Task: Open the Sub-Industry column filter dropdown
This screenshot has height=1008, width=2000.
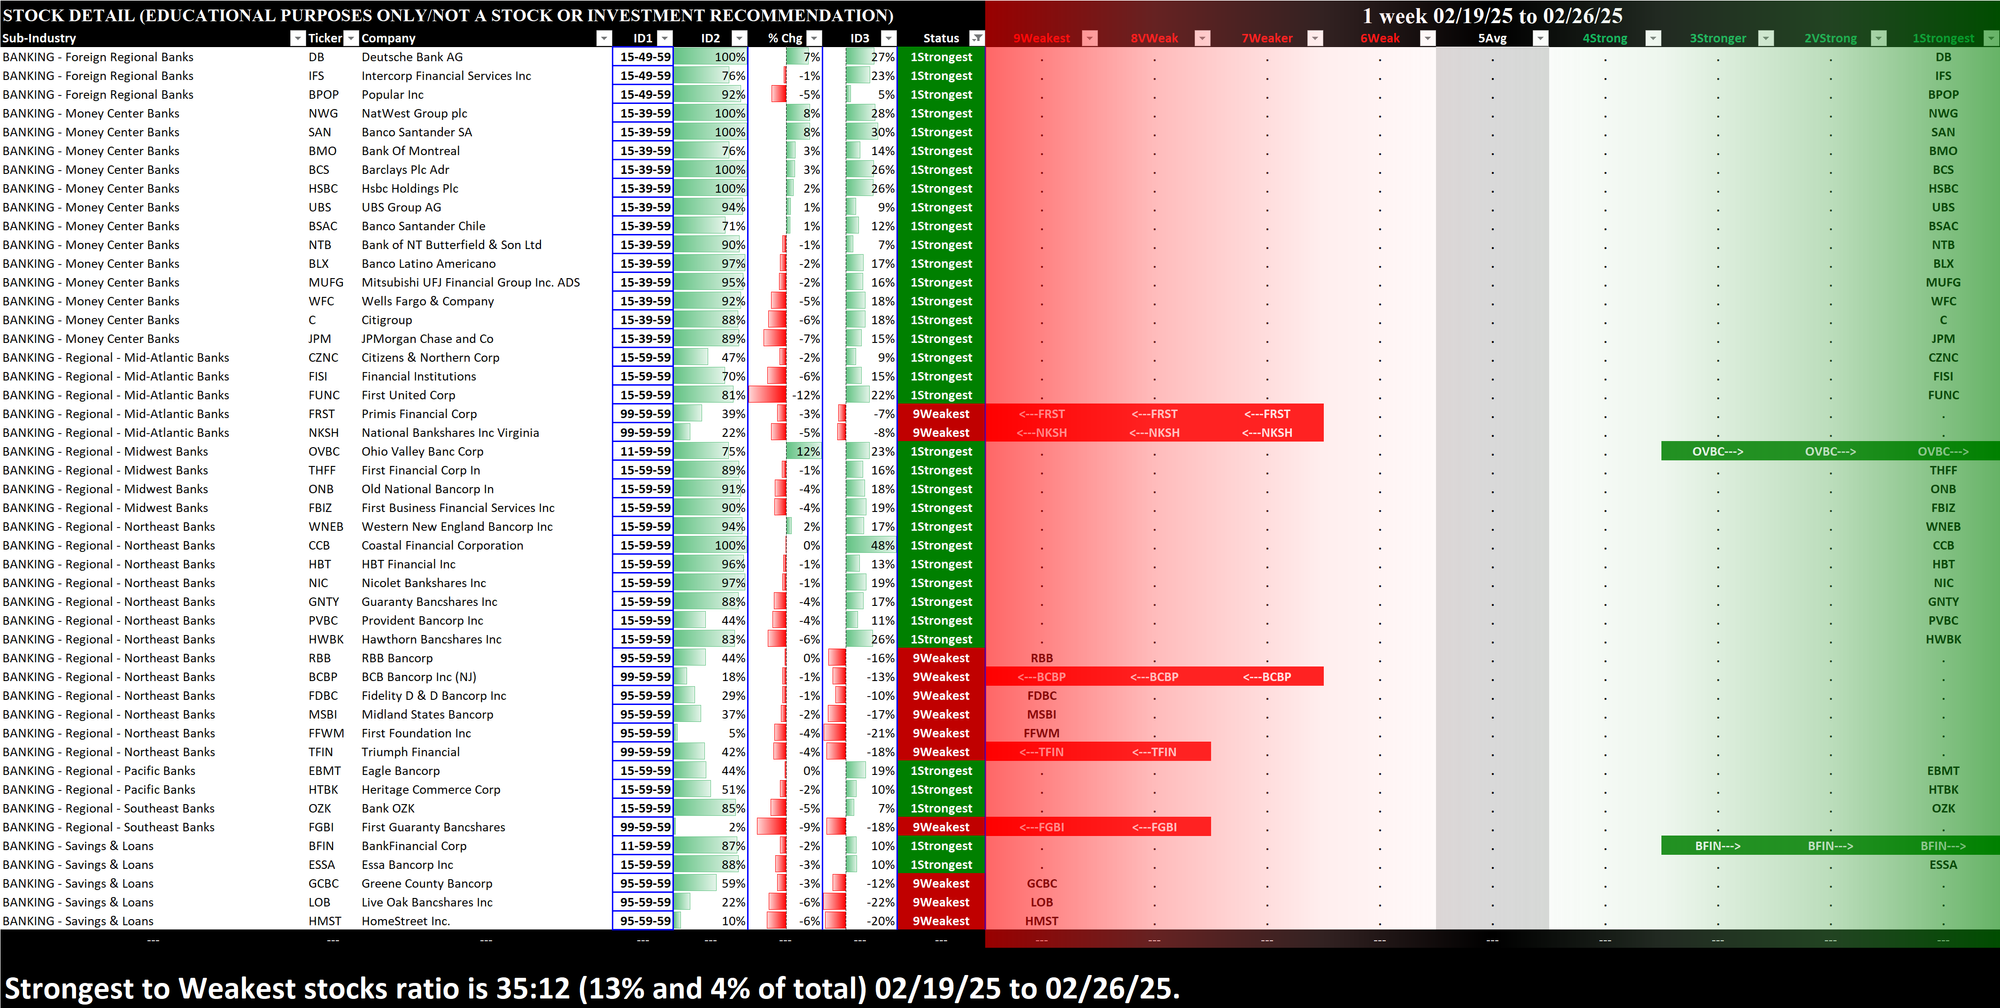Action: point(297,38)
